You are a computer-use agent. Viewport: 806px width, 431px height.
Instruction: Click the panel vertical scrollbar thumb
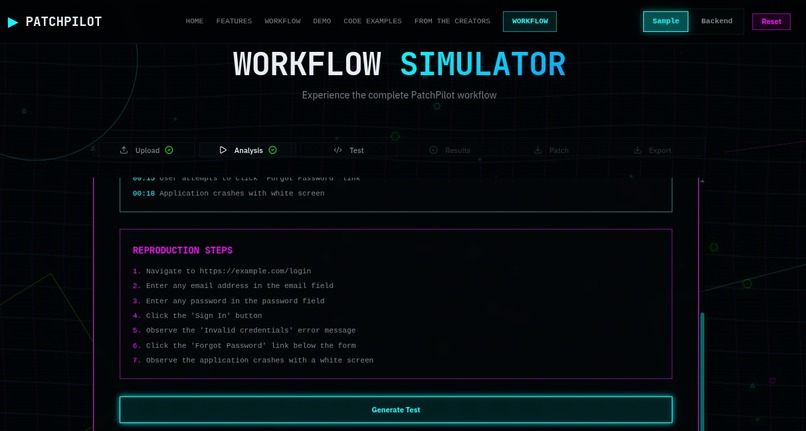[x=702, y=370]
